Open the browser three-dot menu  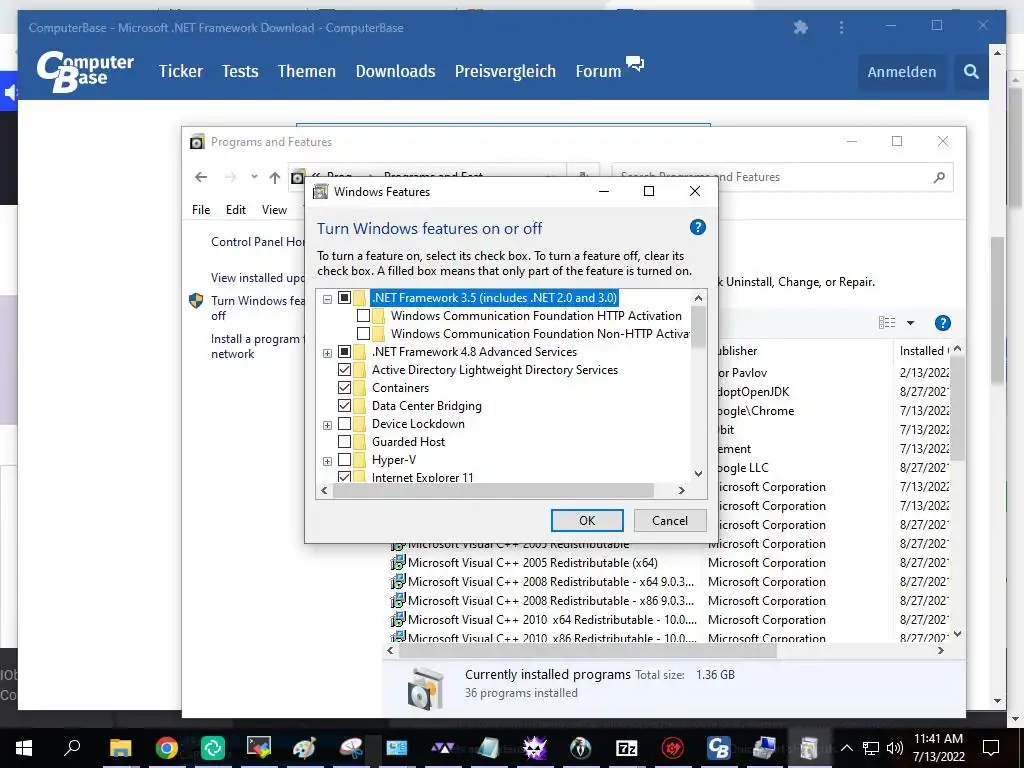tap(841, 27)
